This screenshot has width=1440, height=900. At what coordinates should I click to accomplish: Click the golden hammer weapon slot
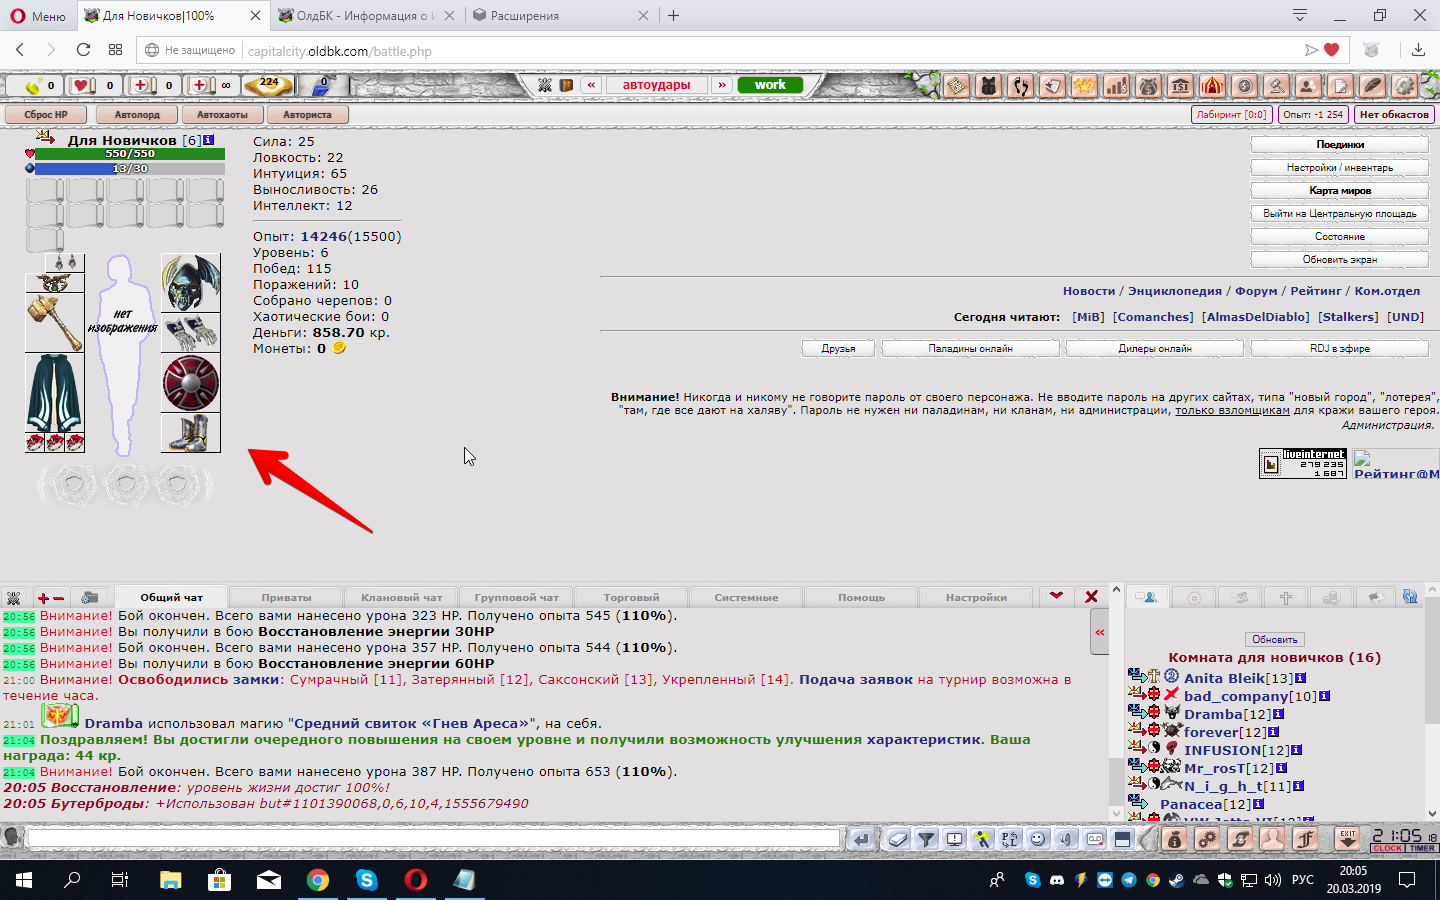click(54, 322)
